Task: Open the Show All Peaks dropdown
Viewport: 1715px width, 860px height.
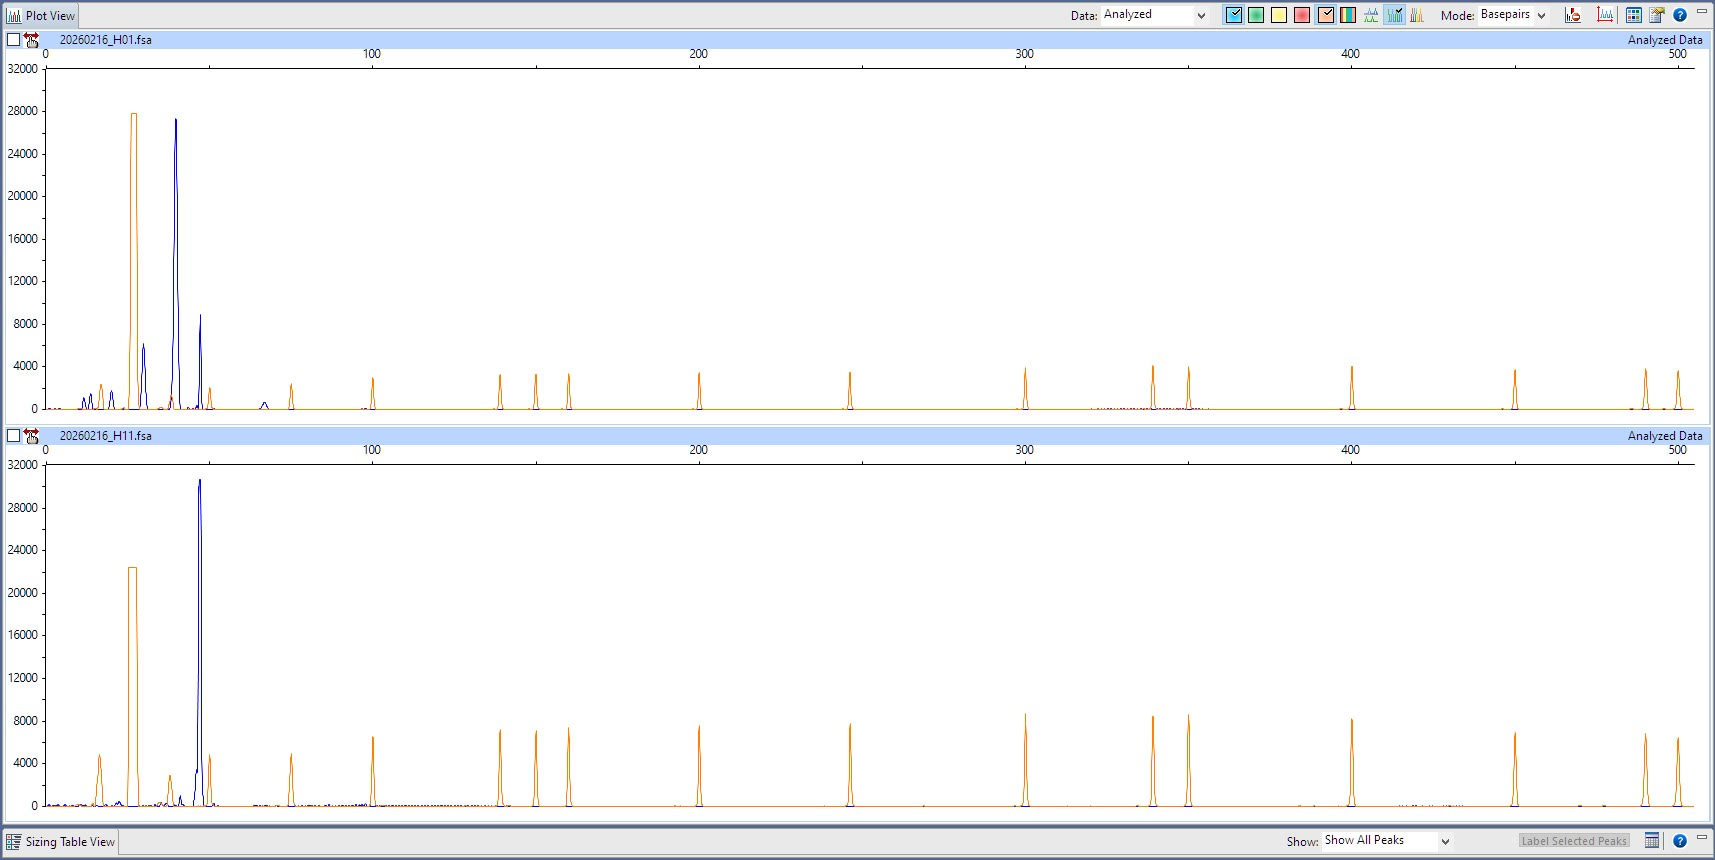Action: (x=1387, y=841)
